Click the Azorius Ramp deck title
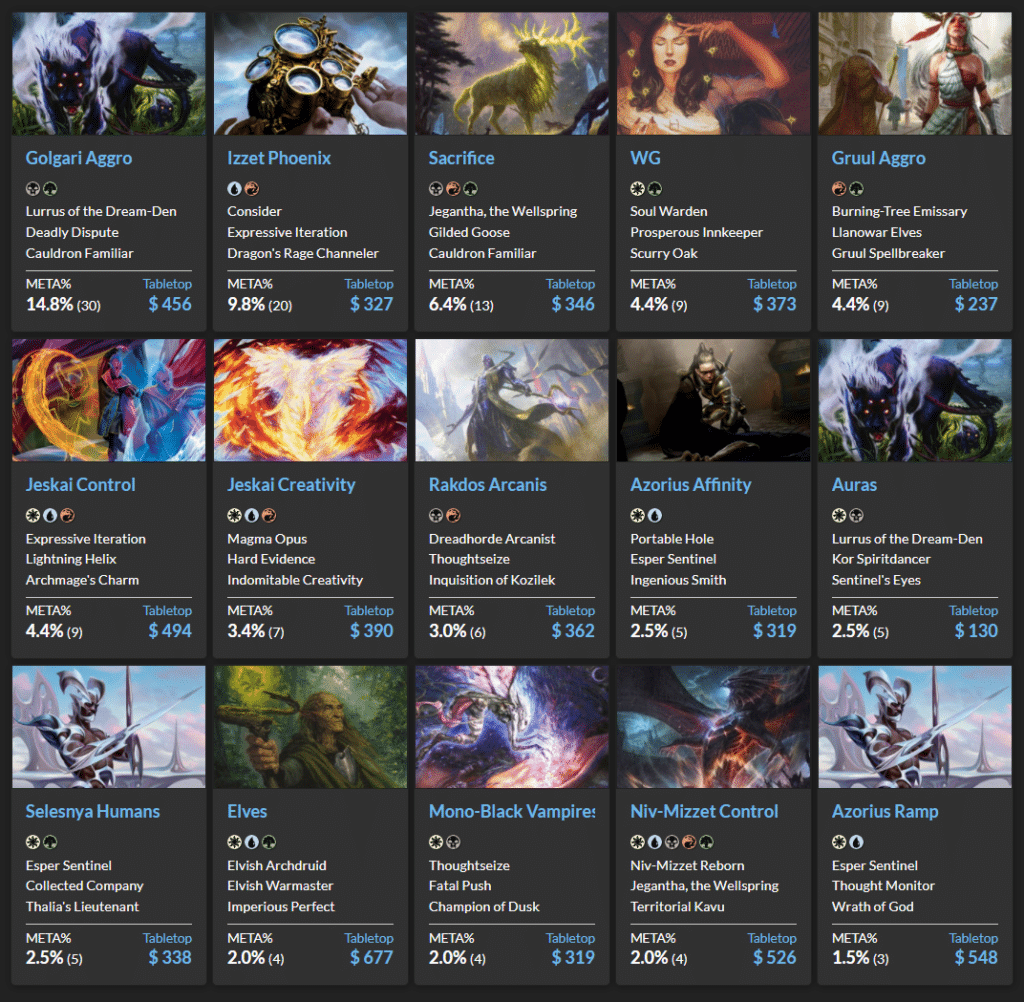This screenshot has width=1024, height=1002. [885, 811]
